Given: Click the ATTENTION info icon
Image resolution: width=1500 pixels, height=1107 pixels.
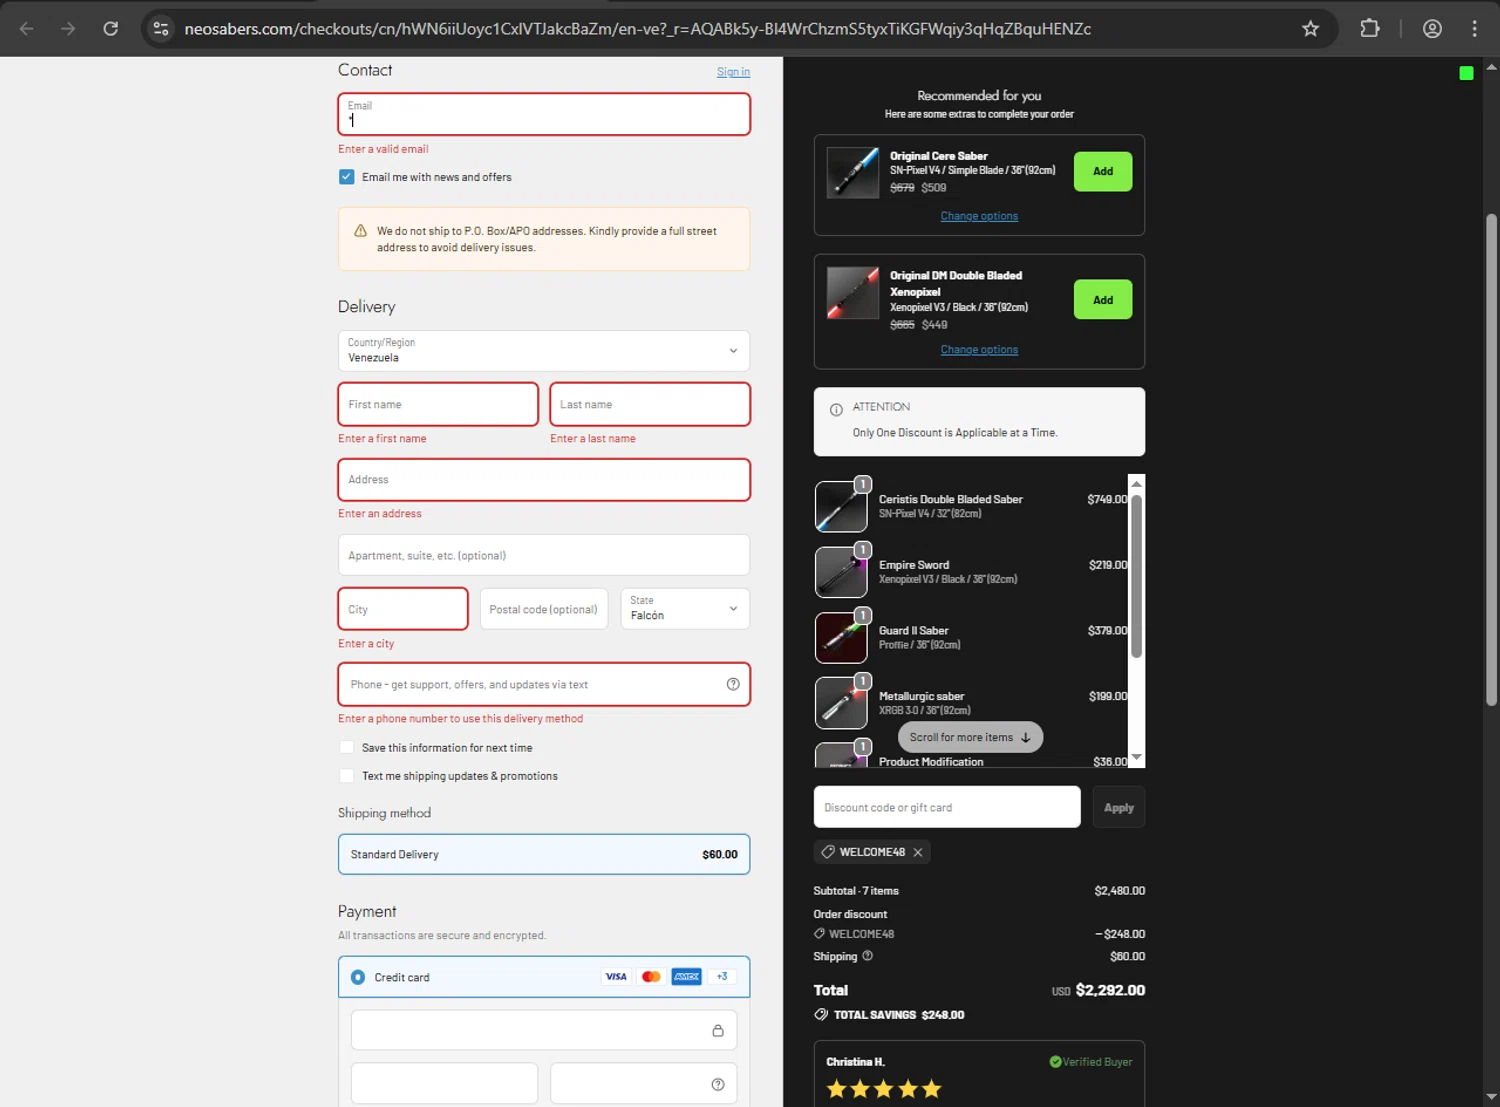Looking at the screenshot, I should point(836,409).
